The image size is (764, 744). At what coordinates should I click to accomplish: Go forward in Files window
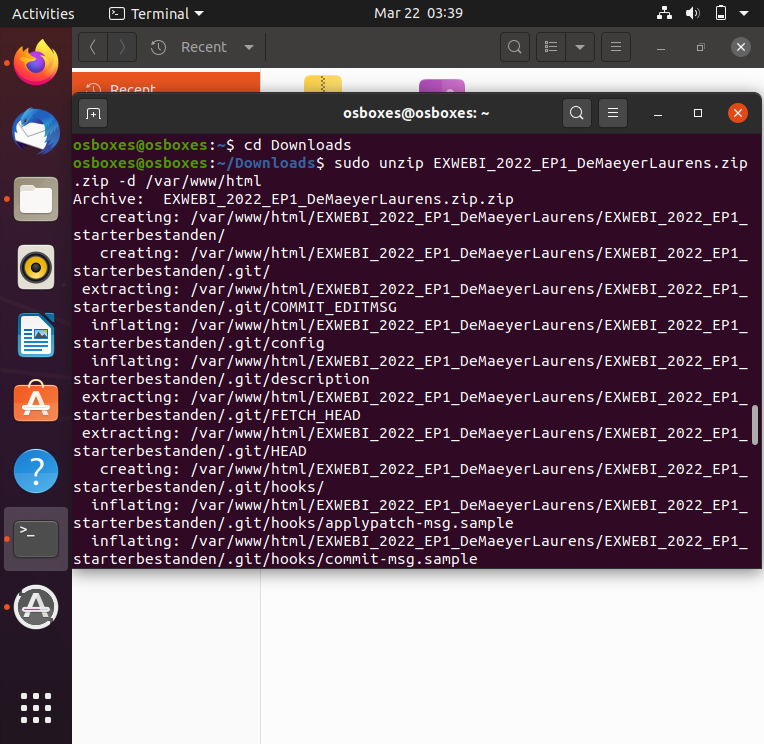coord(122,47)
